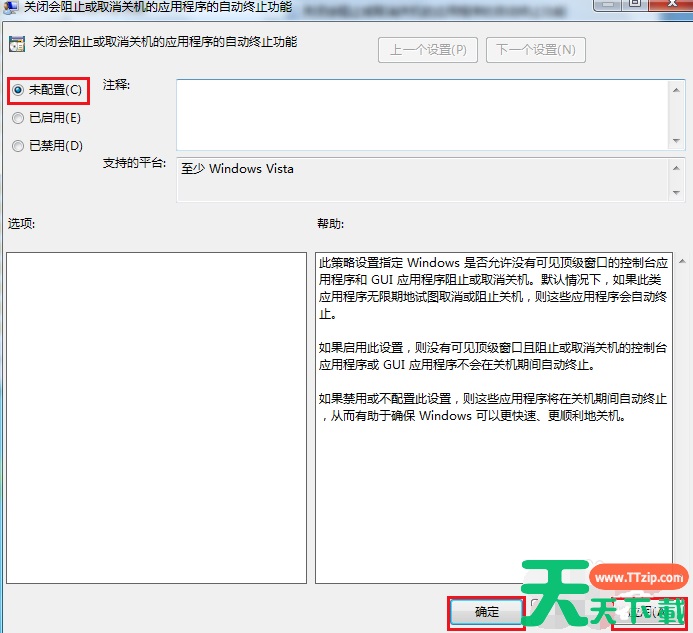Confirm with the 确定 button
Image resolution: width=693 pixels, height=633 pixels.
pyautogui.click(x=486, y=612)
